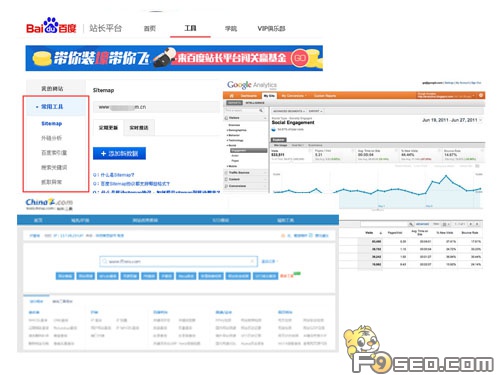Open the 什么是Sitemap? question link
The width and height of the screenshot is (500, 375).
114,175
